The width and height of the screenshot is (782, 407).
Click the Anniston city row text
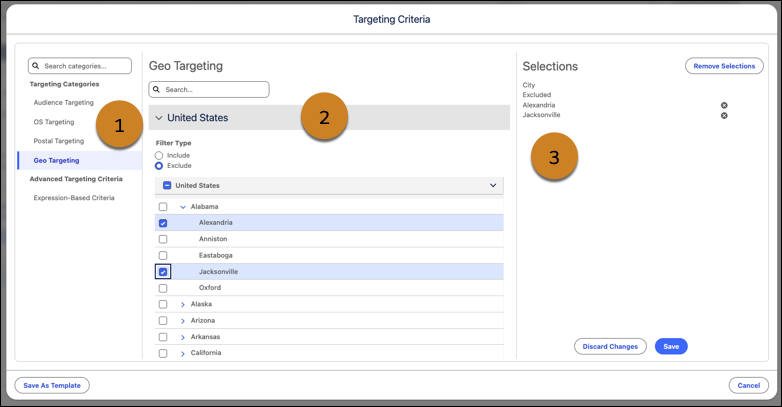click(213, 239)
